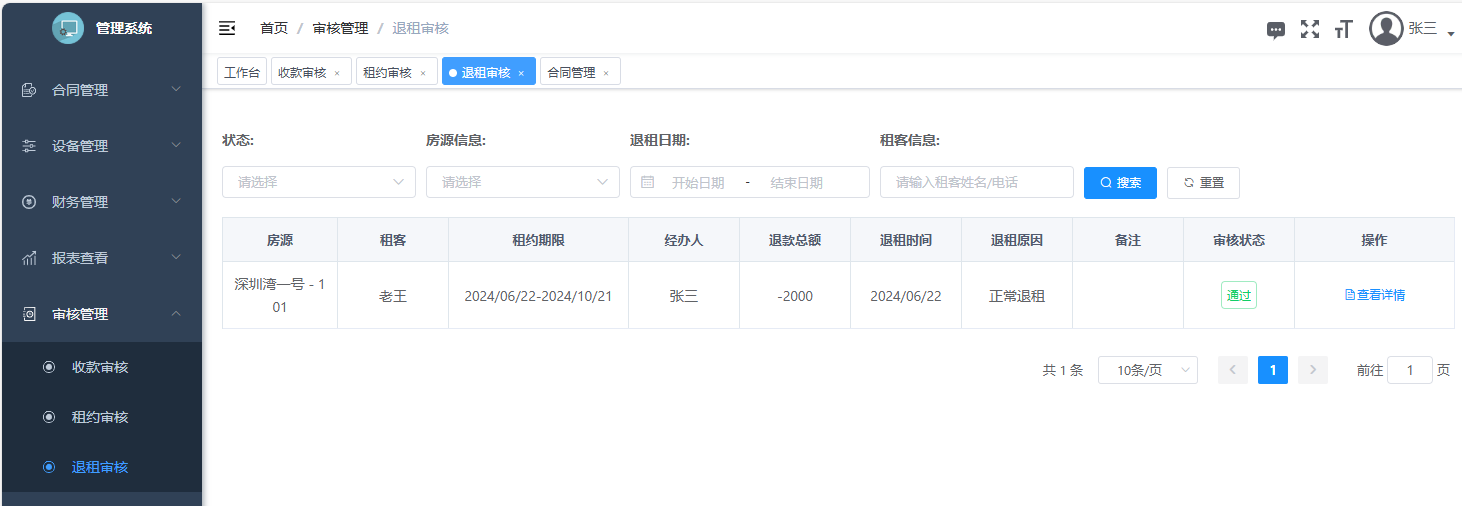The image size is (1462, 506).
Task: Select 收款审核 in the sidebar submenu
Action: (x=100, y=367)
